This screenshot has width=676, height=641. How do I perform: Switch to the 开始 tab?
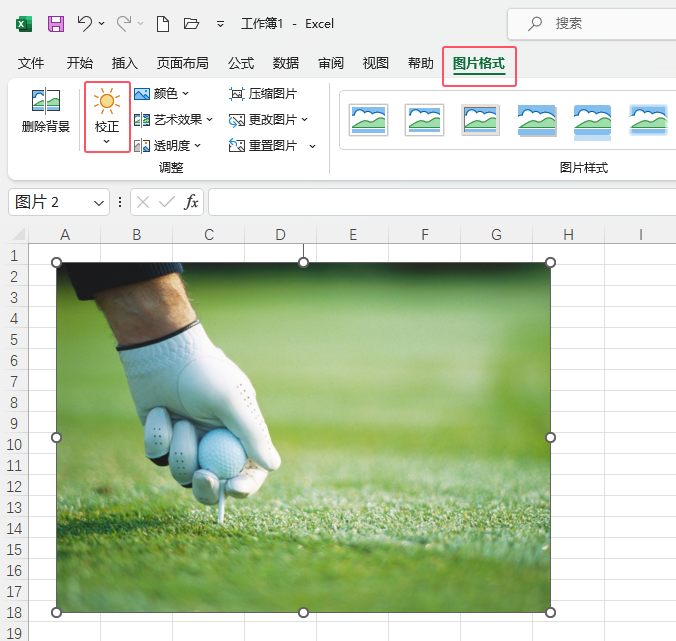(x=79, y=63)
